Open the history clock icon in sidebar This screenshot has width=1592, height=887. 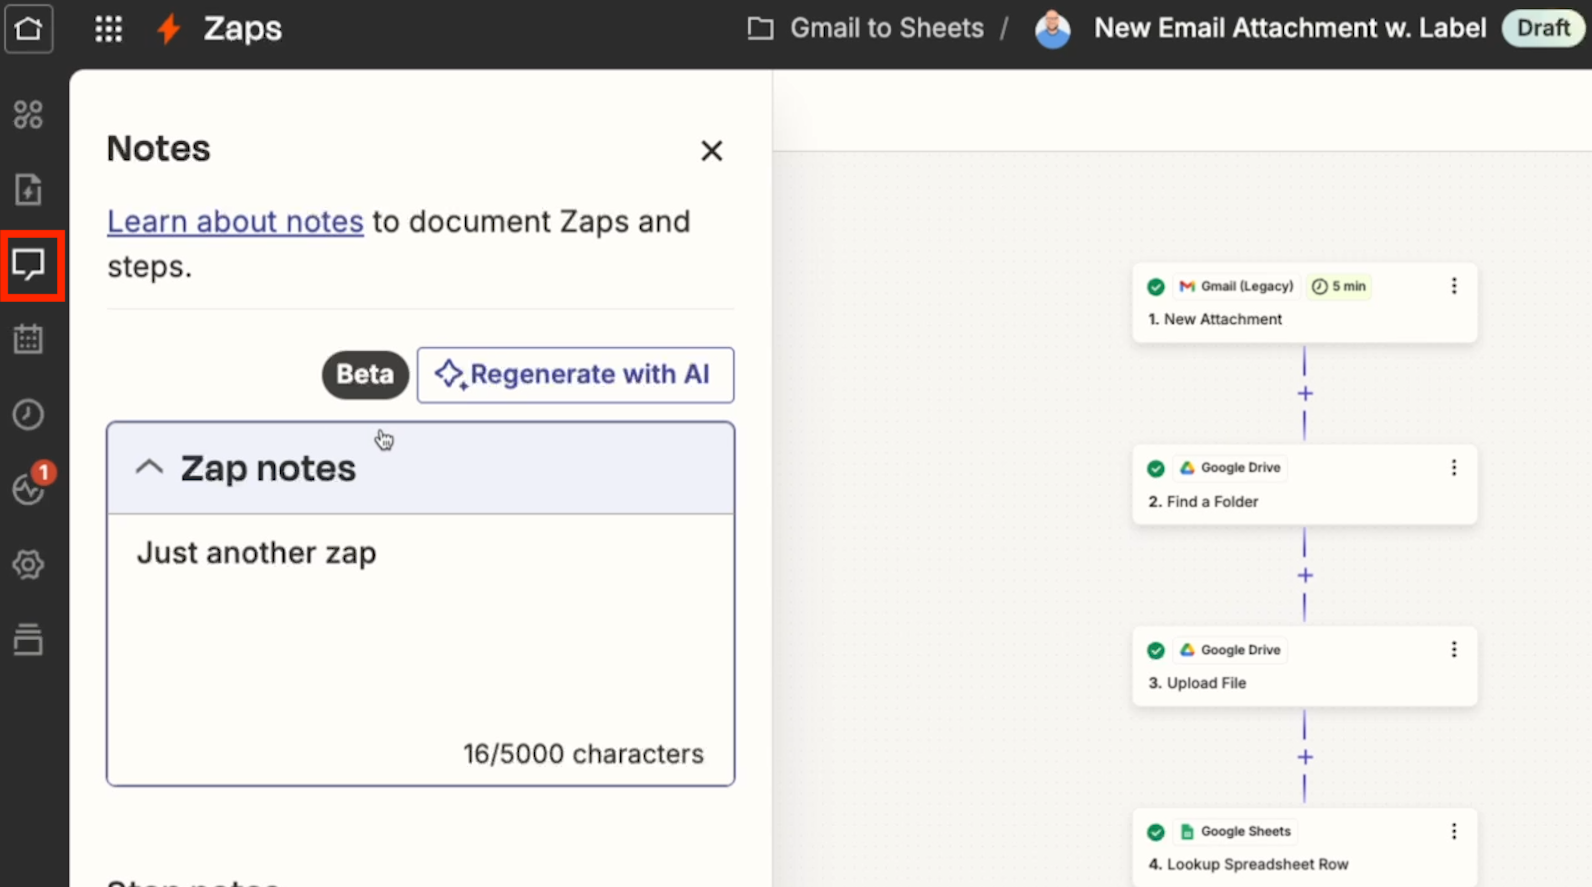click(x=28, y=414)
